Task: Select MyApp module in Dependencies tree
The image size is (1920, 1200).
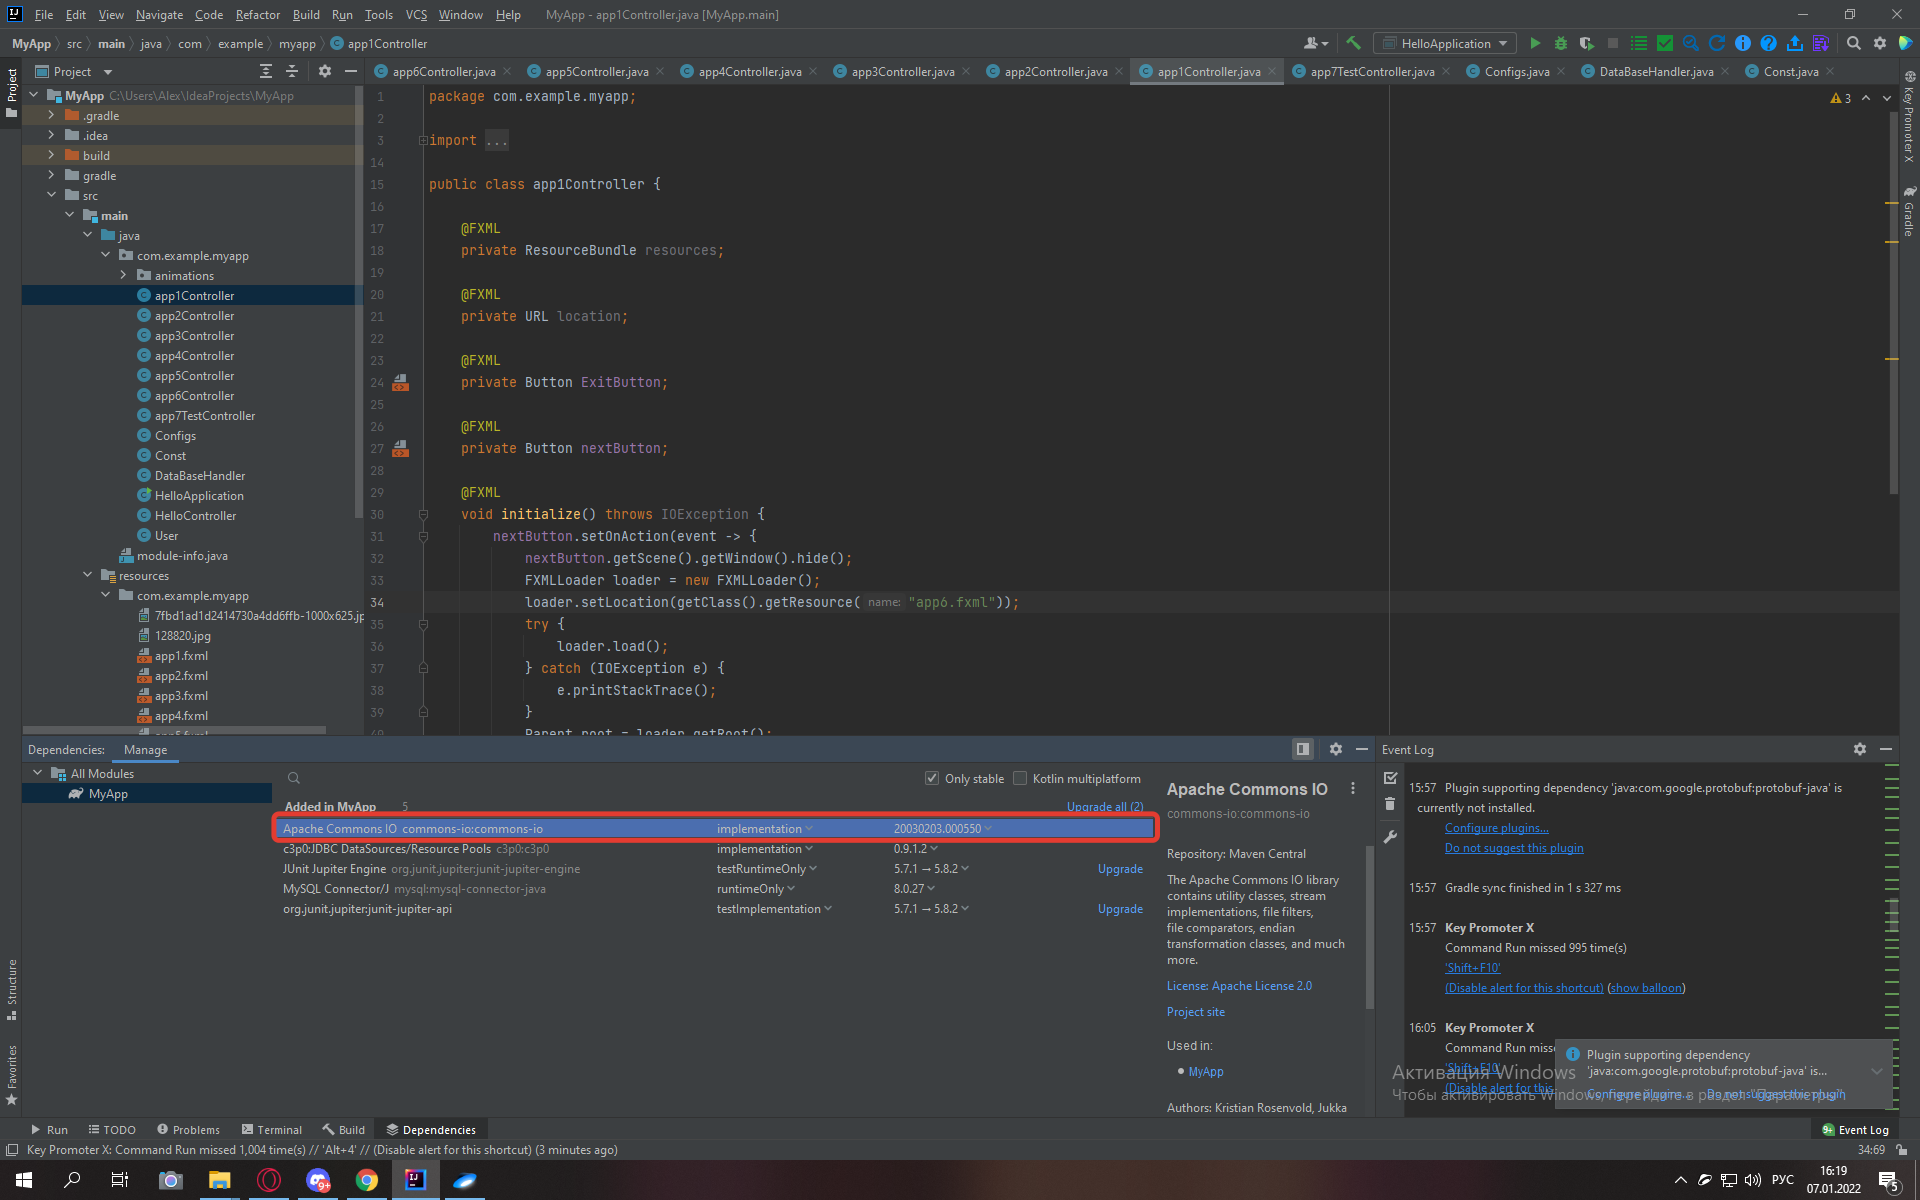Action: (146, 794)
